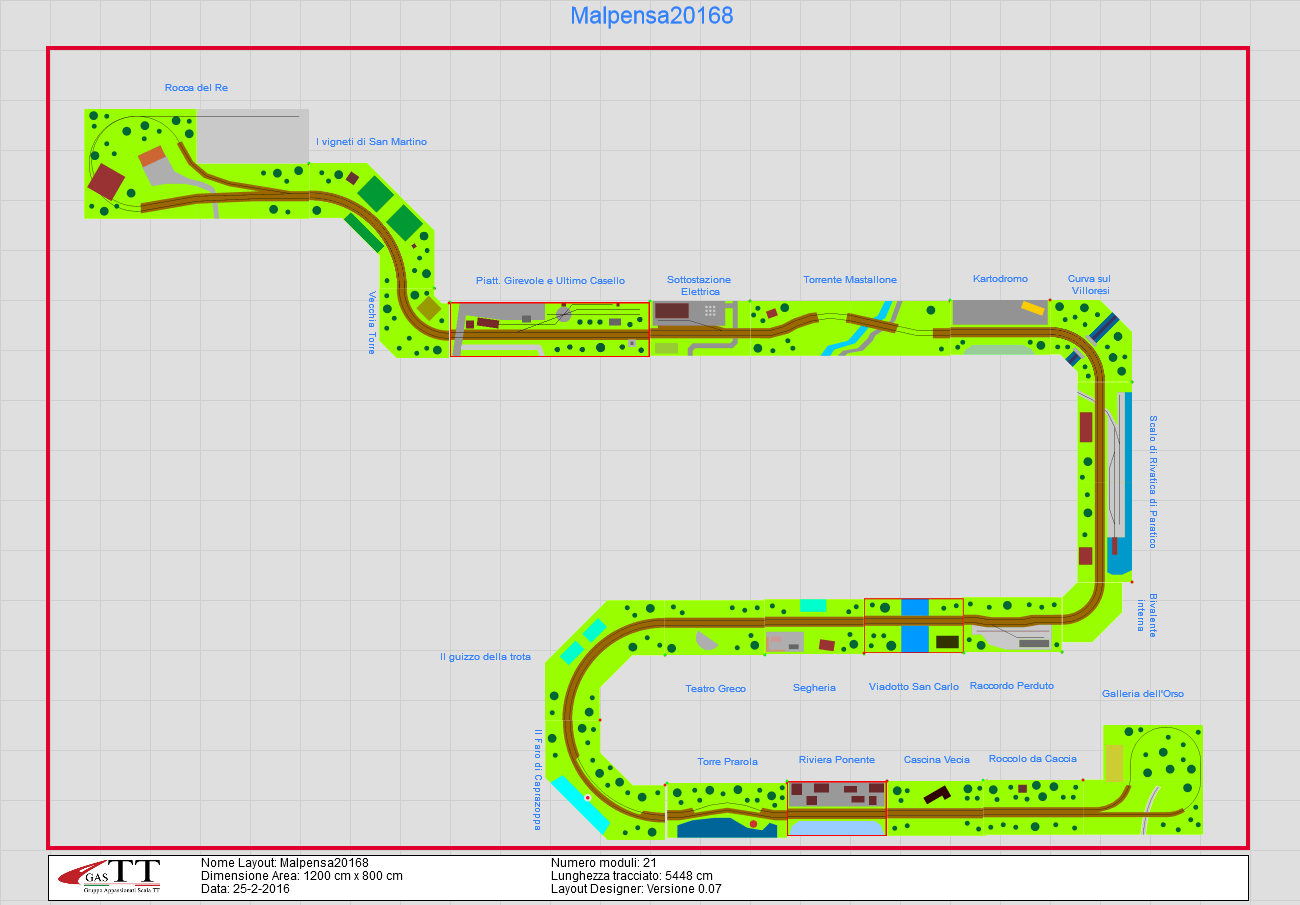Click the return loop module under Rocca del Re
This screenshot has width=1300, height=905.
tap(197, 165)
